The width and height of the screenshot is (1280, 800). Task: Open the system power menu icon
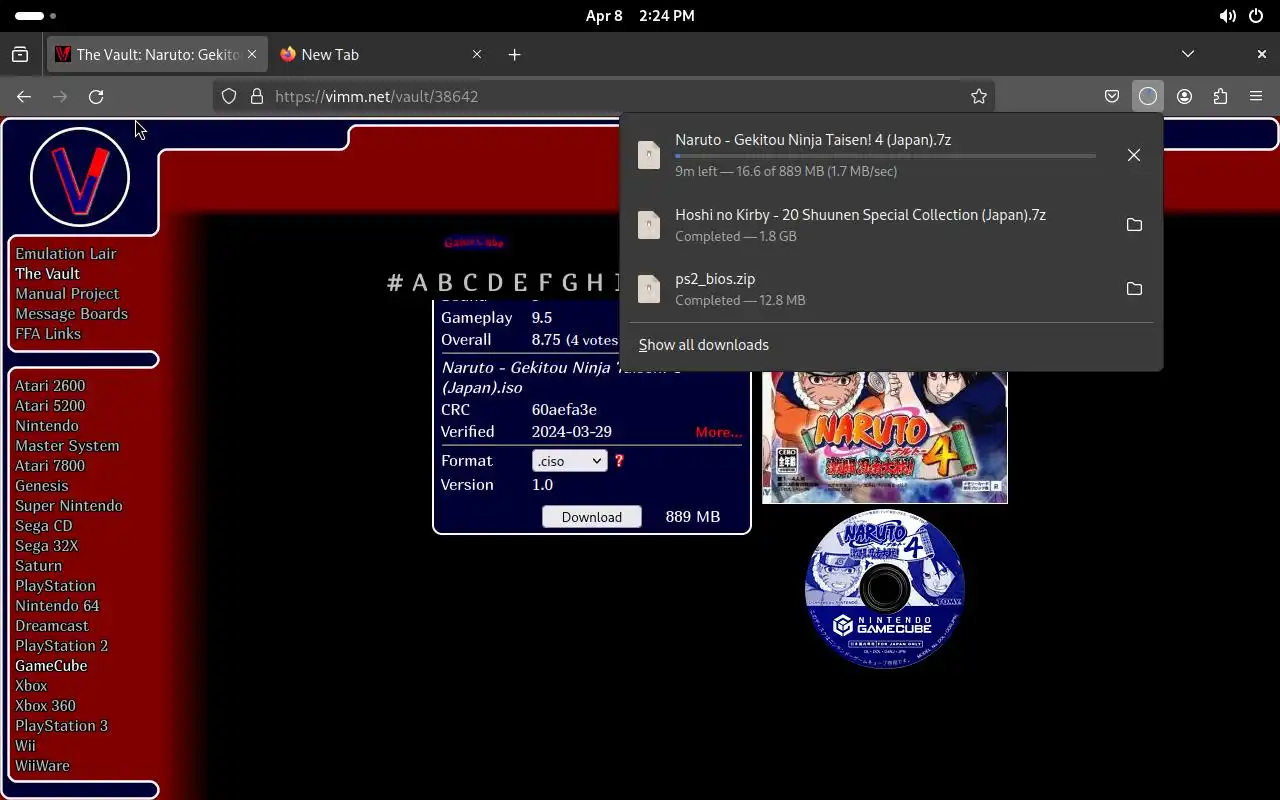(x=1255, y=16)
